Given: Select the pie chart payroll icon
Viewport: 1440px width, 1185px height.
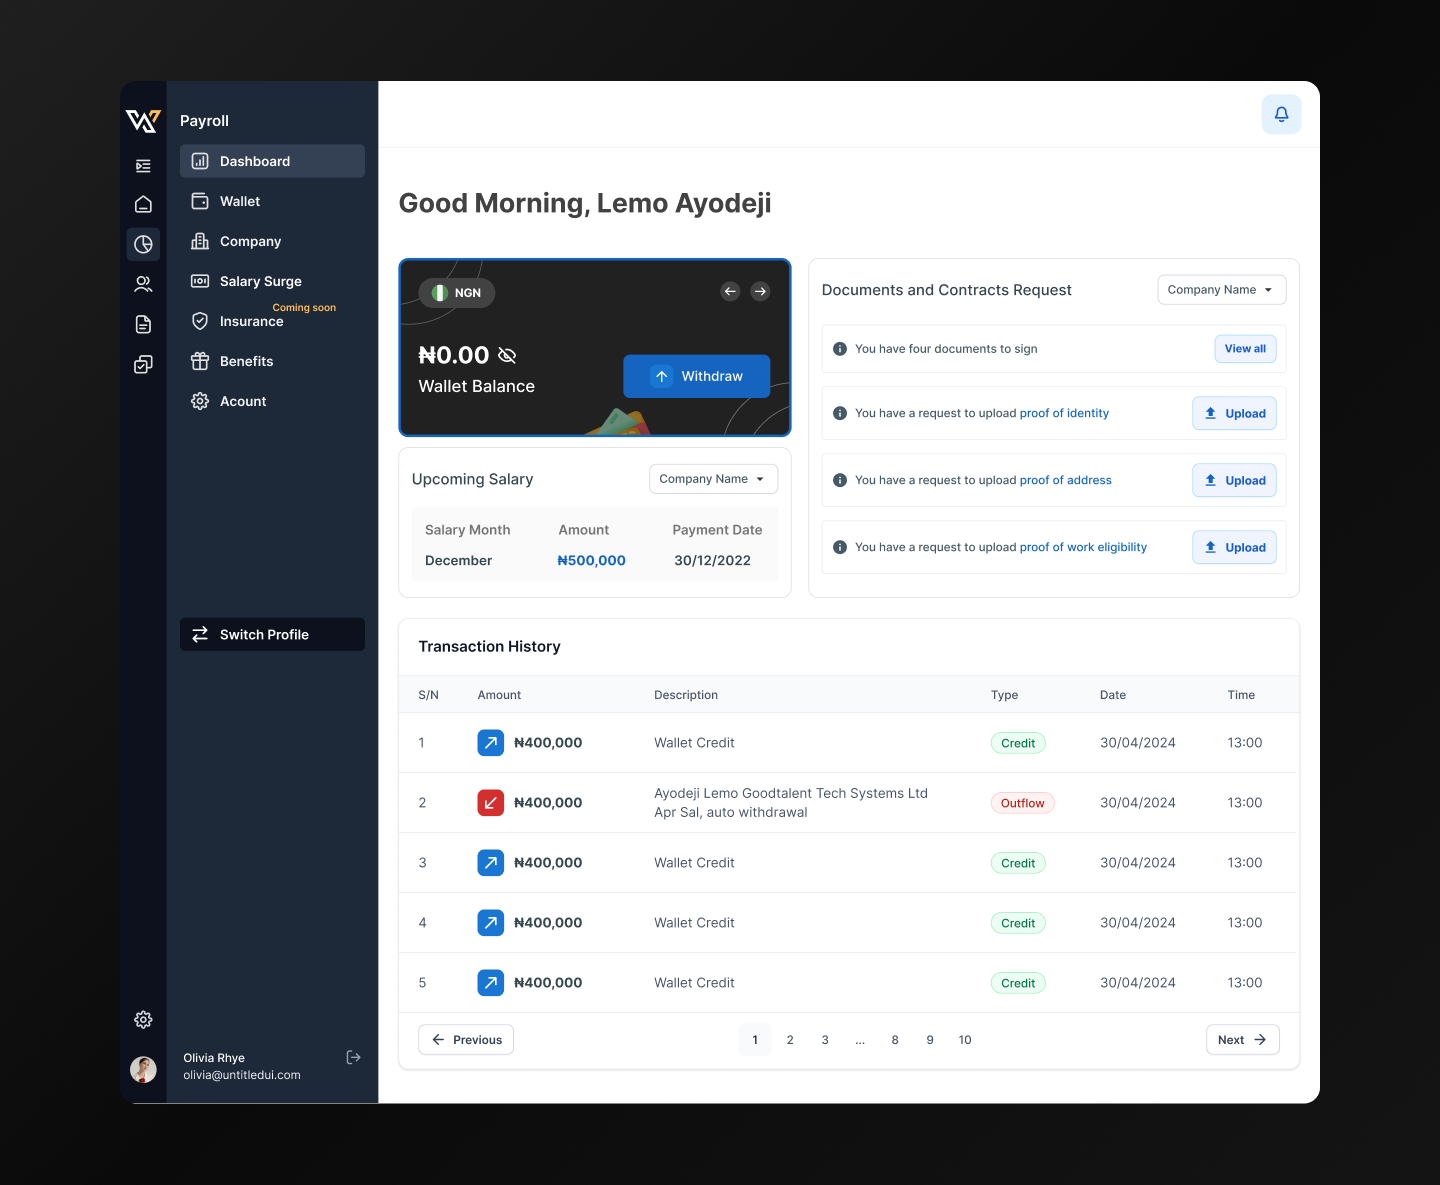Looking at the screenshot, I should pyautogui.click(x=143, y=244).
